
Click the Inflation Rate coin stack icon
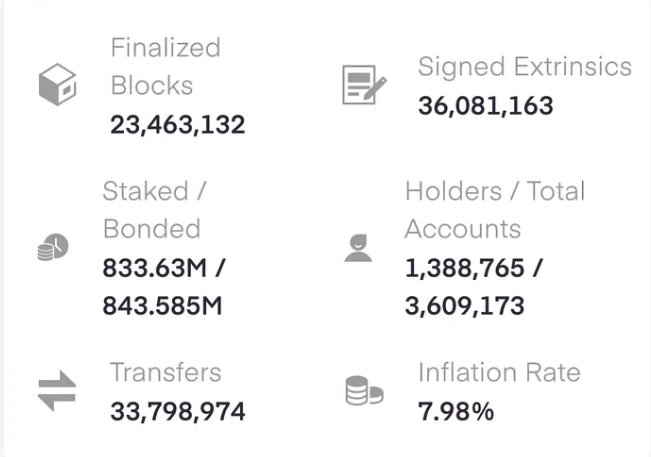tap(365, 390)
